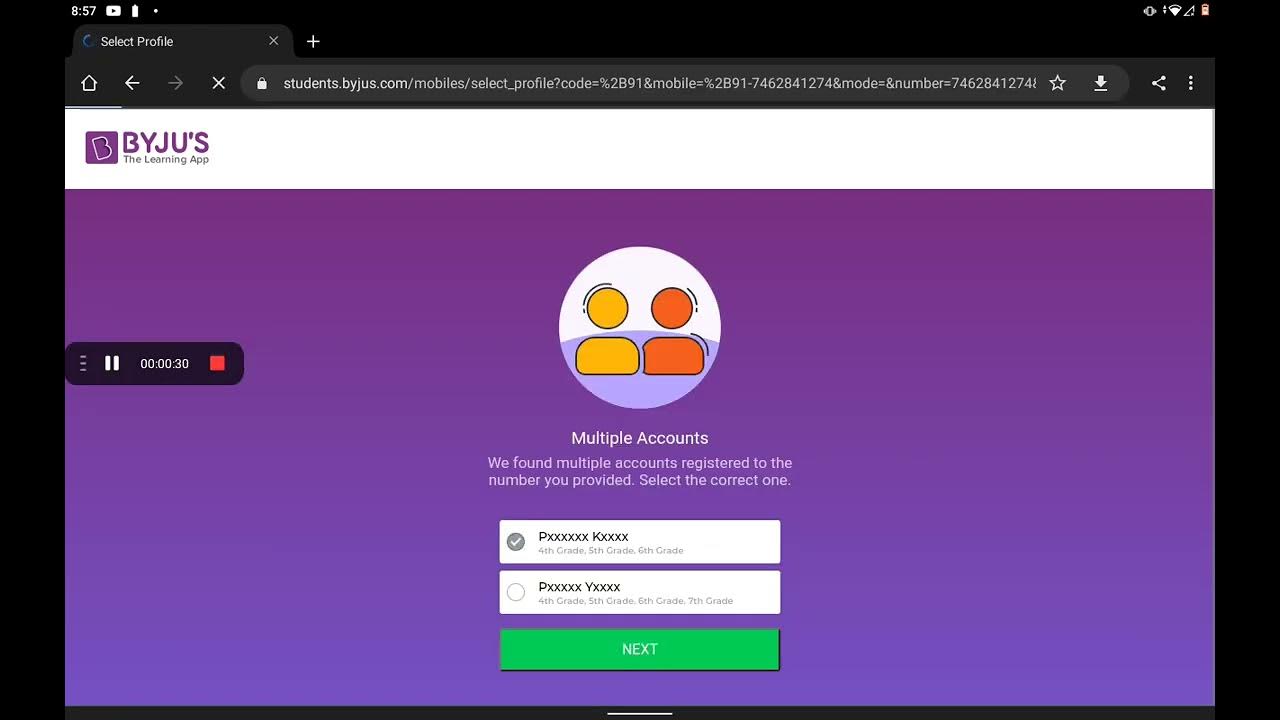
Task: Click the lock icon in address bar
Action: point(262,83)
